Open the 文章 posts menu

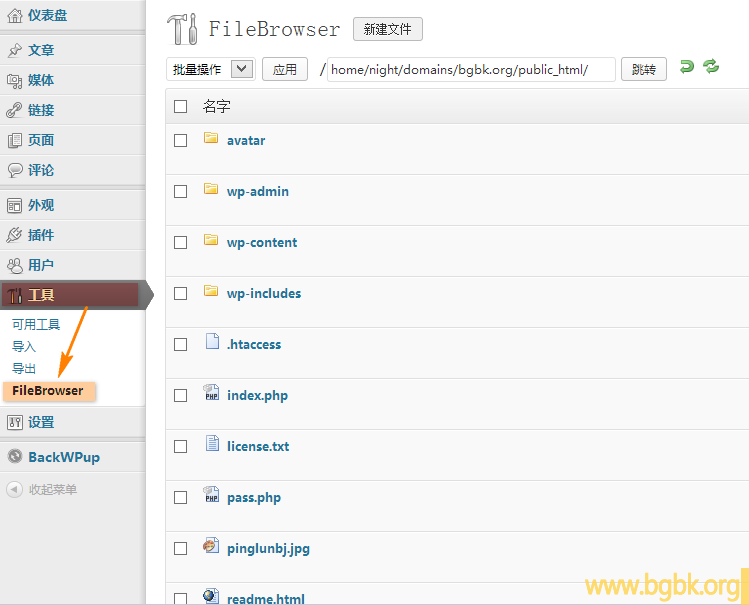tap(41, 50)
